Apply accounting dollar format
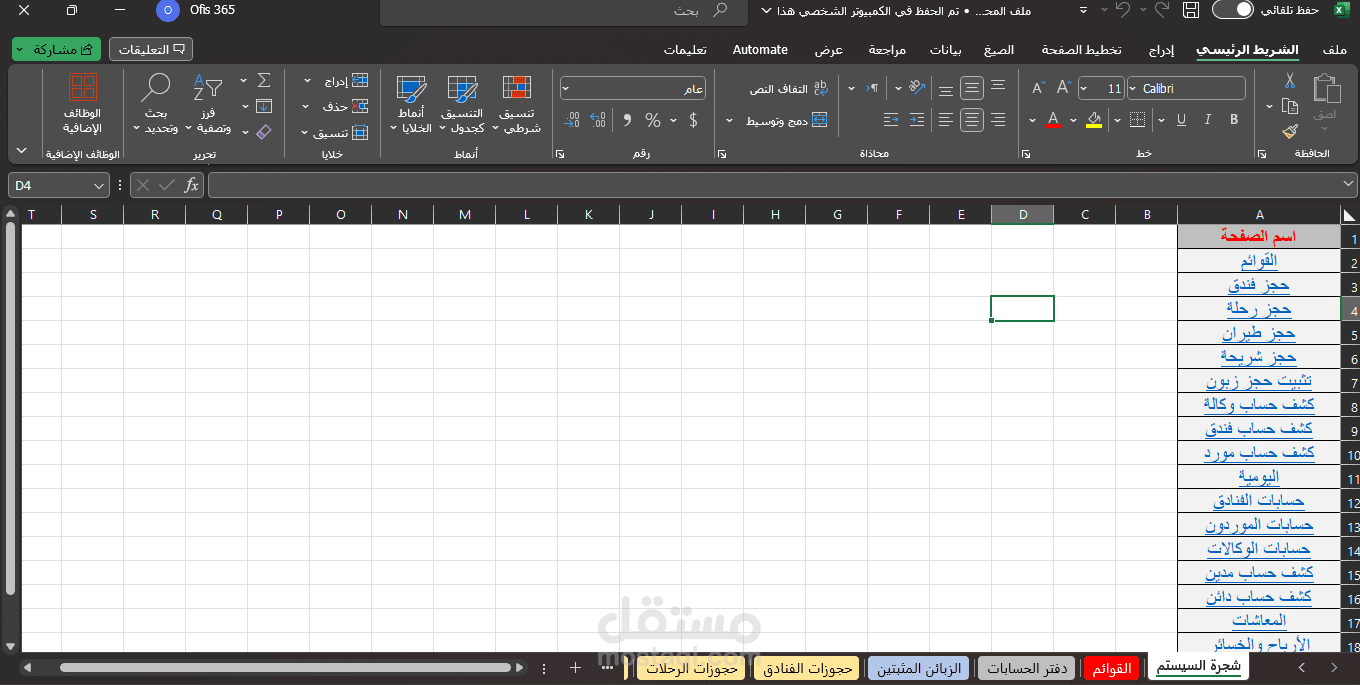This screenshot has height=685, width=1360. tap(693, 120)
